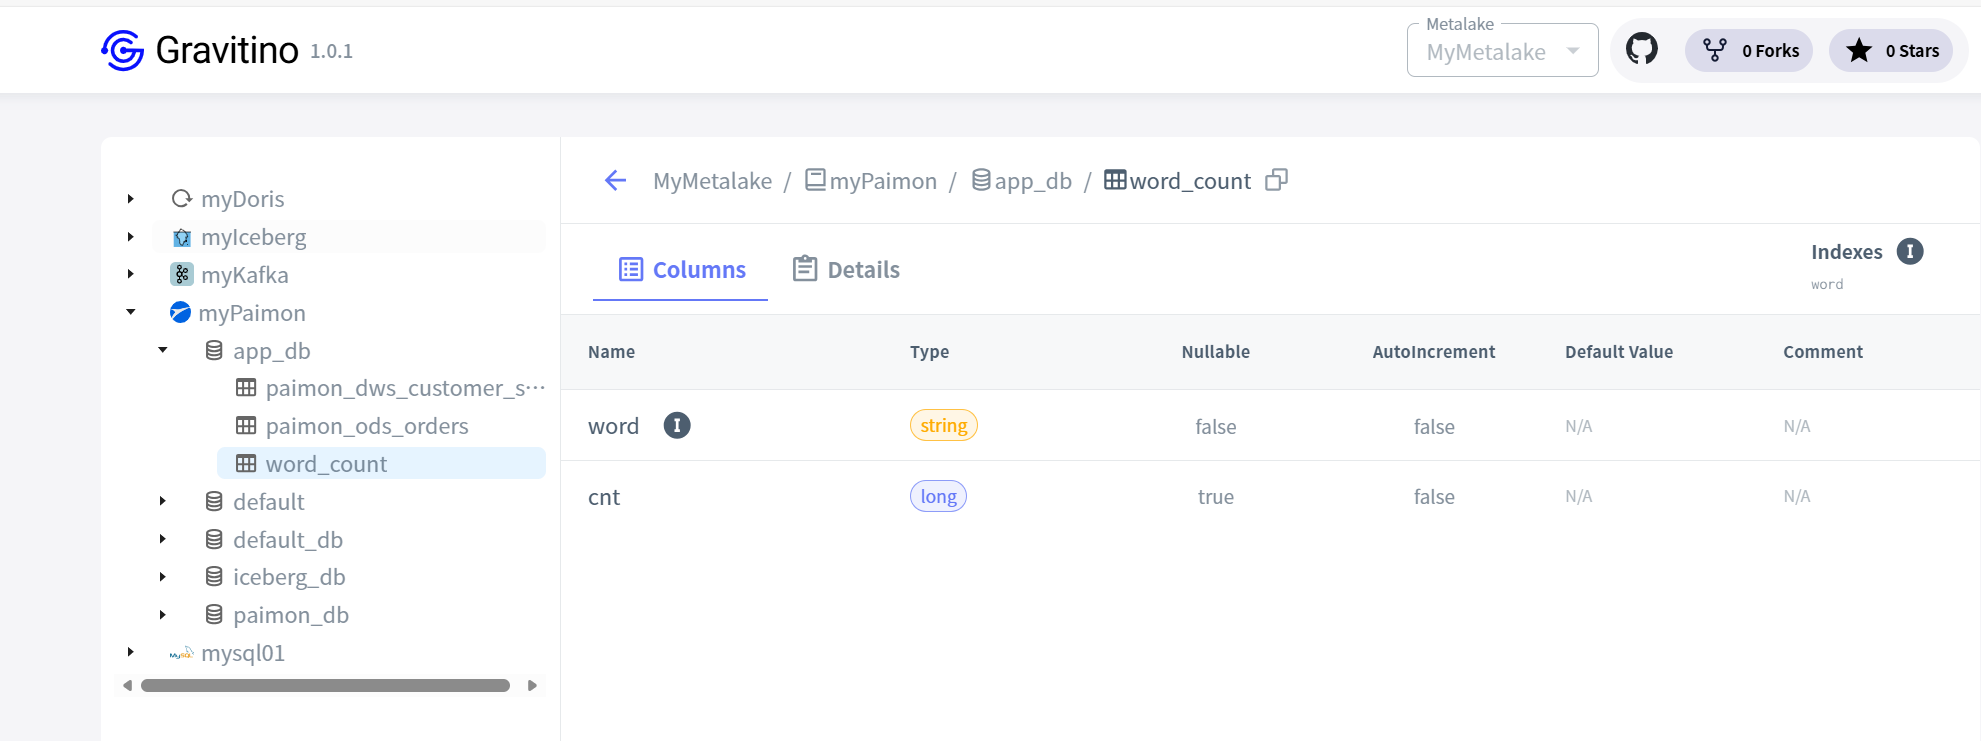1981x741 pixels.
Task: Click the myKafka catalog icon
Action: (x=182, y=274)
